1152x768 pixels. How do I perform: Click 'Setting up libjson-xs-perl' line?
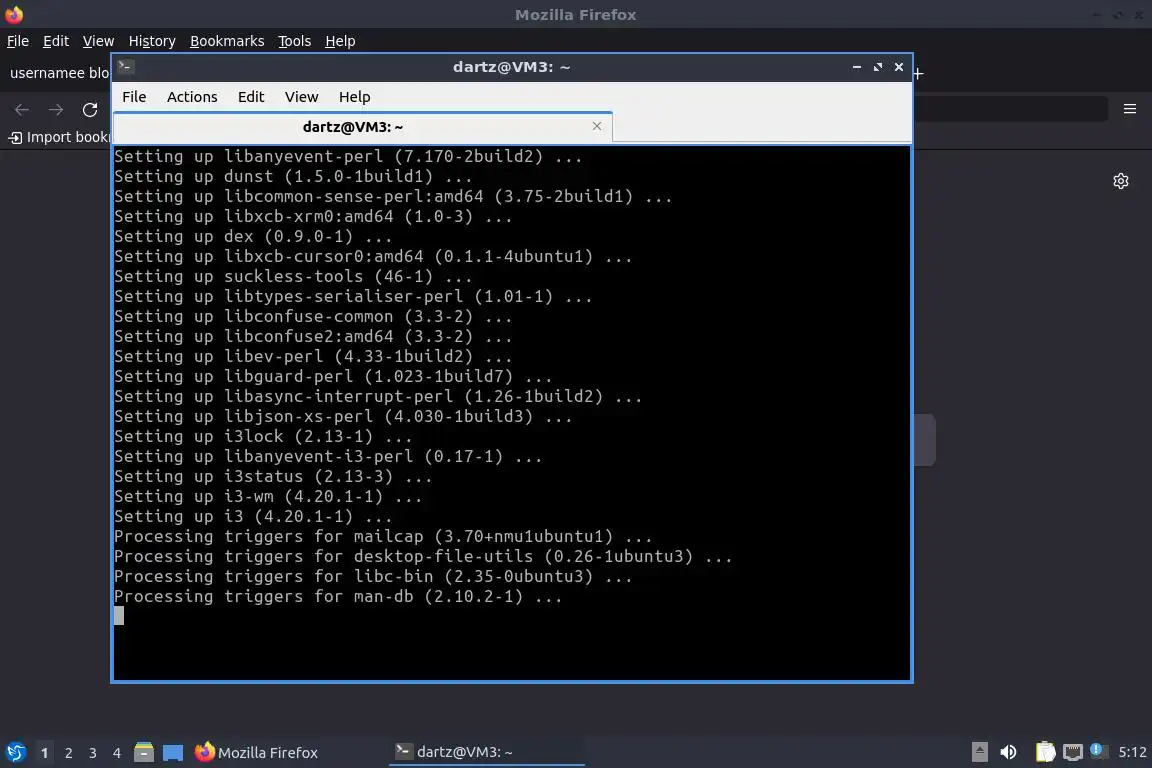(x=343, y=417)
